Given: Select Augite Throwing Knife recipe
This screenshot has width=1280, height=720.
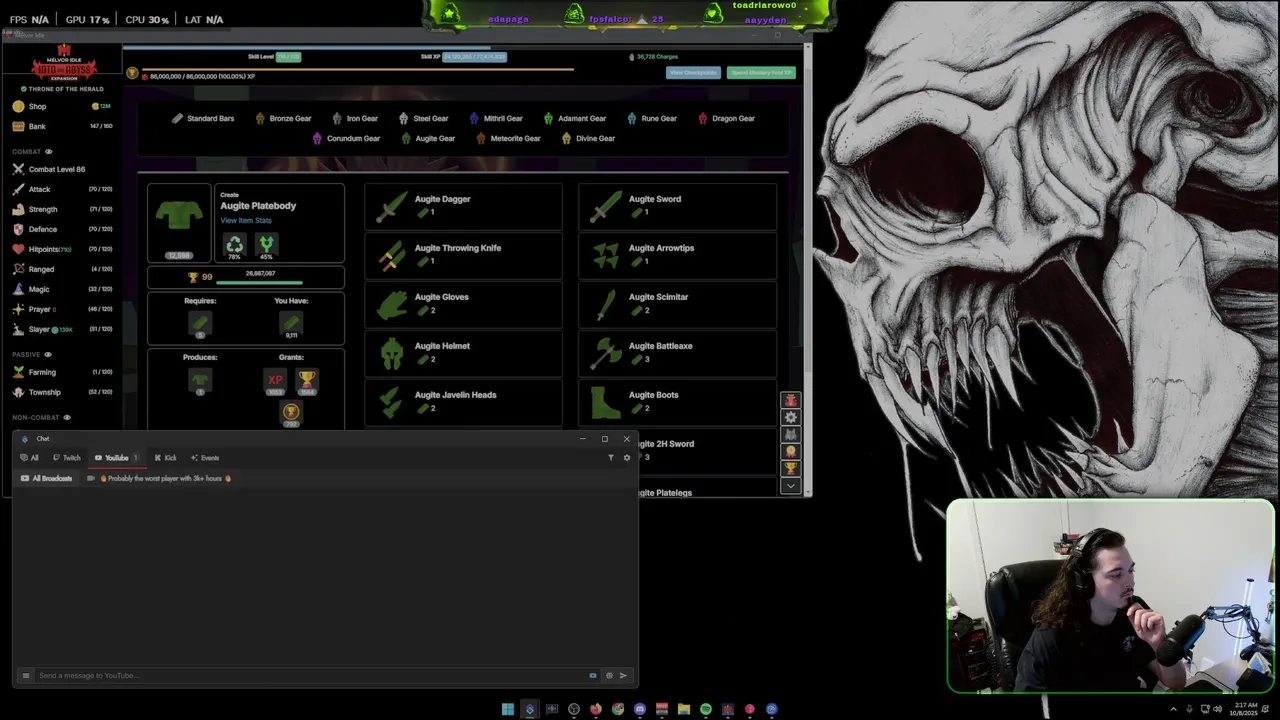Looking at the screenshot, I should pyautogui.click(x=463, y=255).
